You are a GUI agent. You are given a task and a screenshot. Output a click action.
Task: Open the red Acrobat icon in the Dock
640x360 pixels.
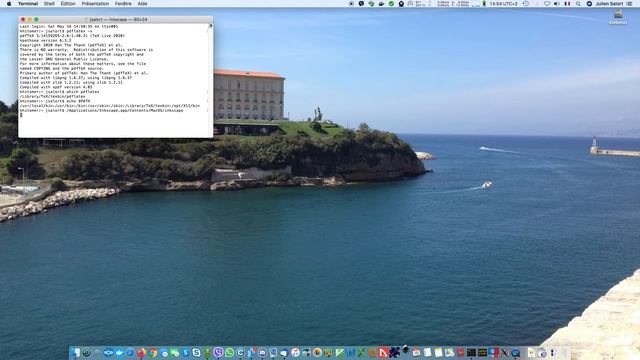[x=383, y=352]
